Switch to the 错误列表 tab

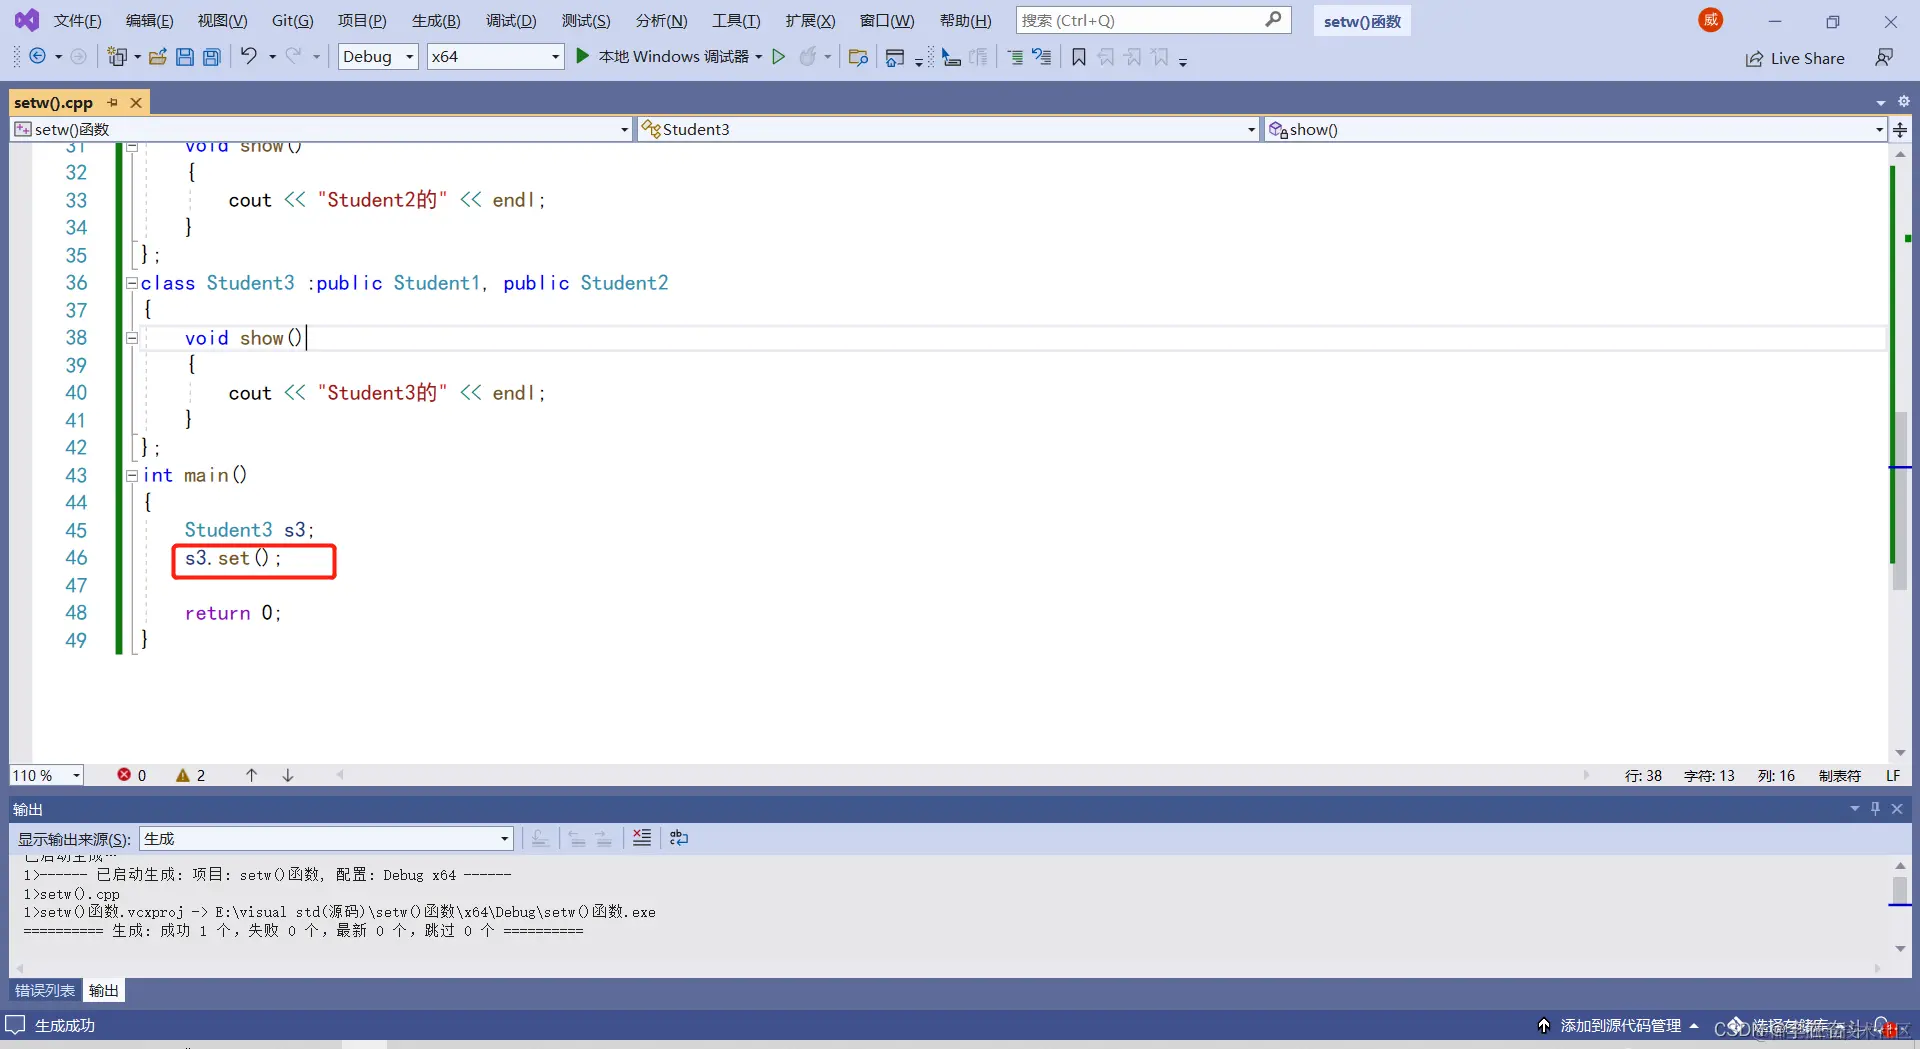point(45,990)
